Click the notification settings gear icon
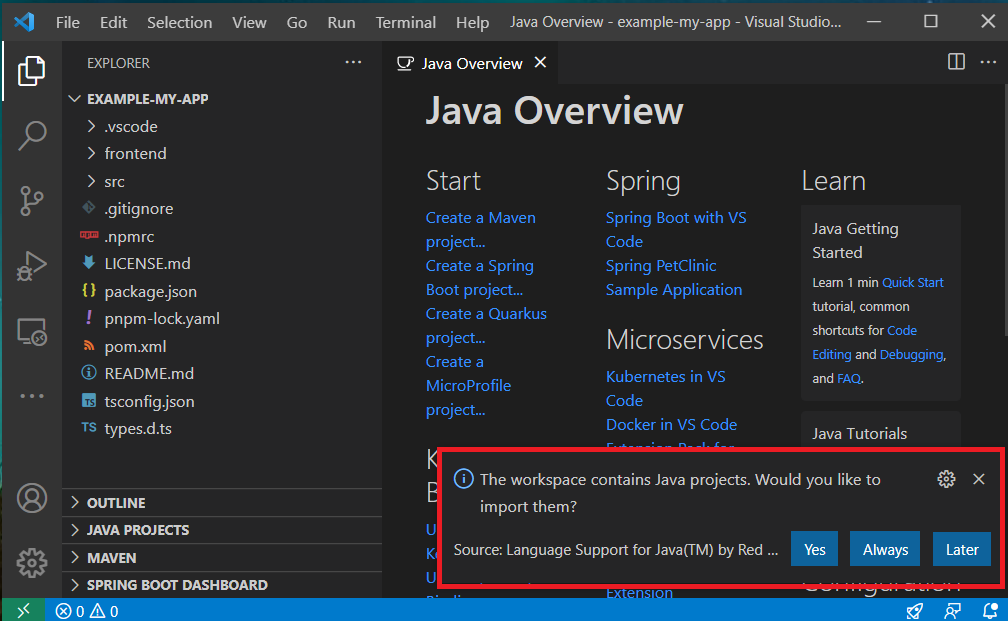This screenshot has width=1008, height=621. (946, 479)
